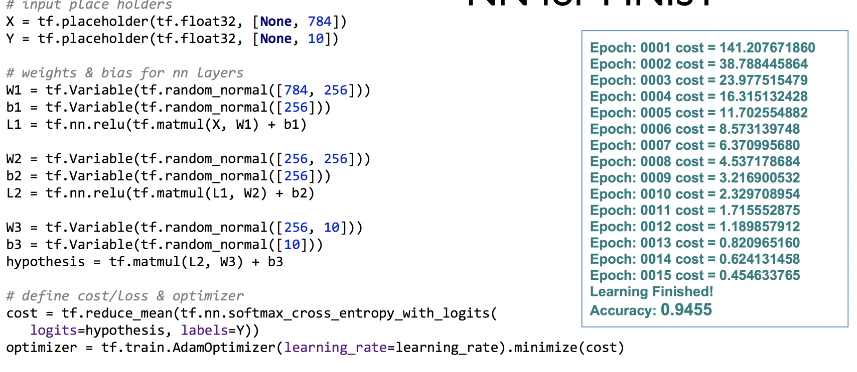Click the '# weights & bias for nn layers' comment

click(125, 73)
